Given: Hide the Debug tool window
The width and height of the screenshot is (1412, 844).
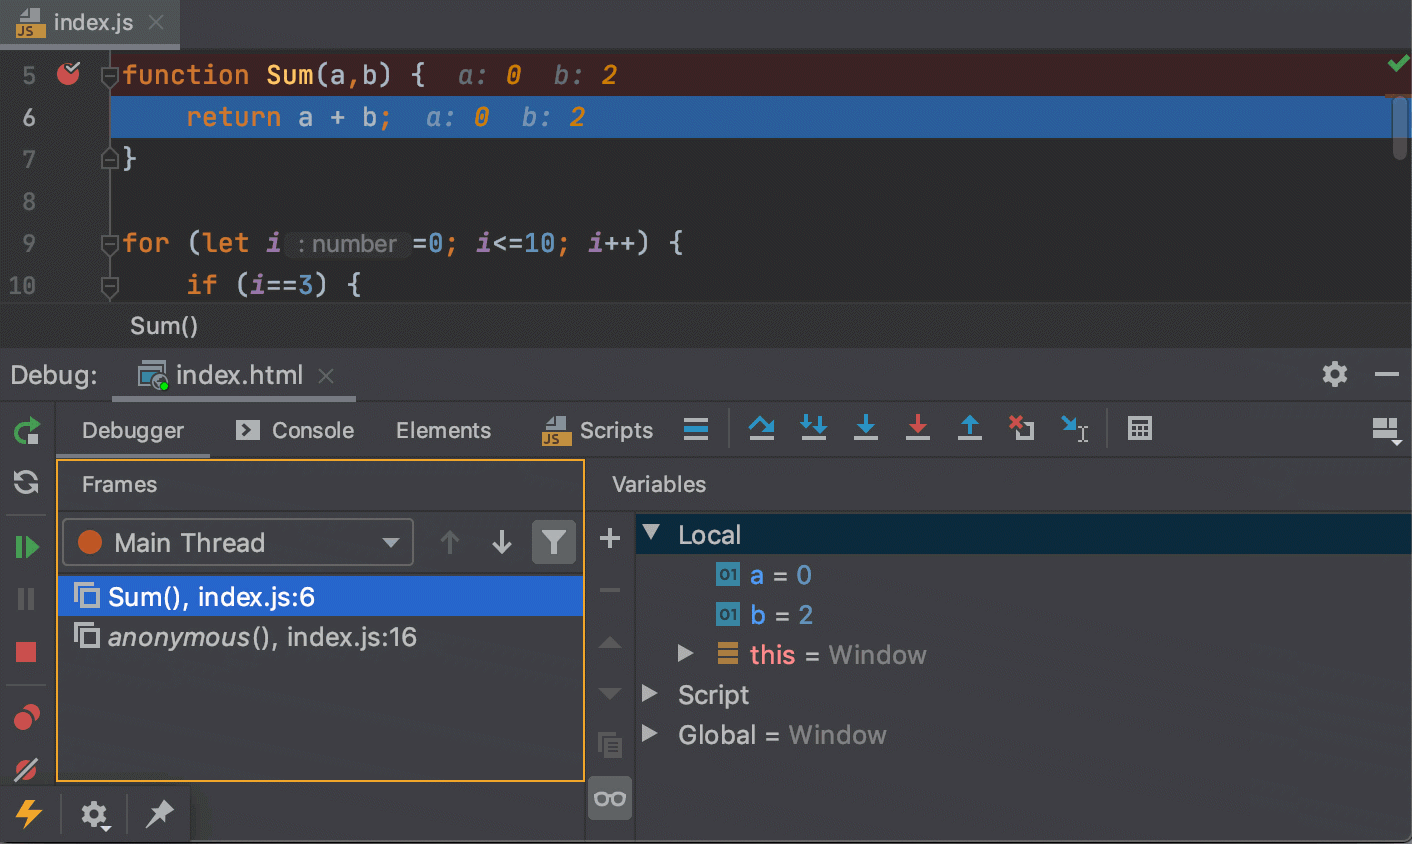Looking at the screenshot, I should coord(1386,374).
